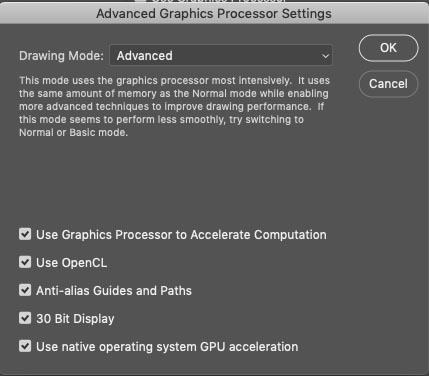Confirm settings with the OK button

point(388,48)
